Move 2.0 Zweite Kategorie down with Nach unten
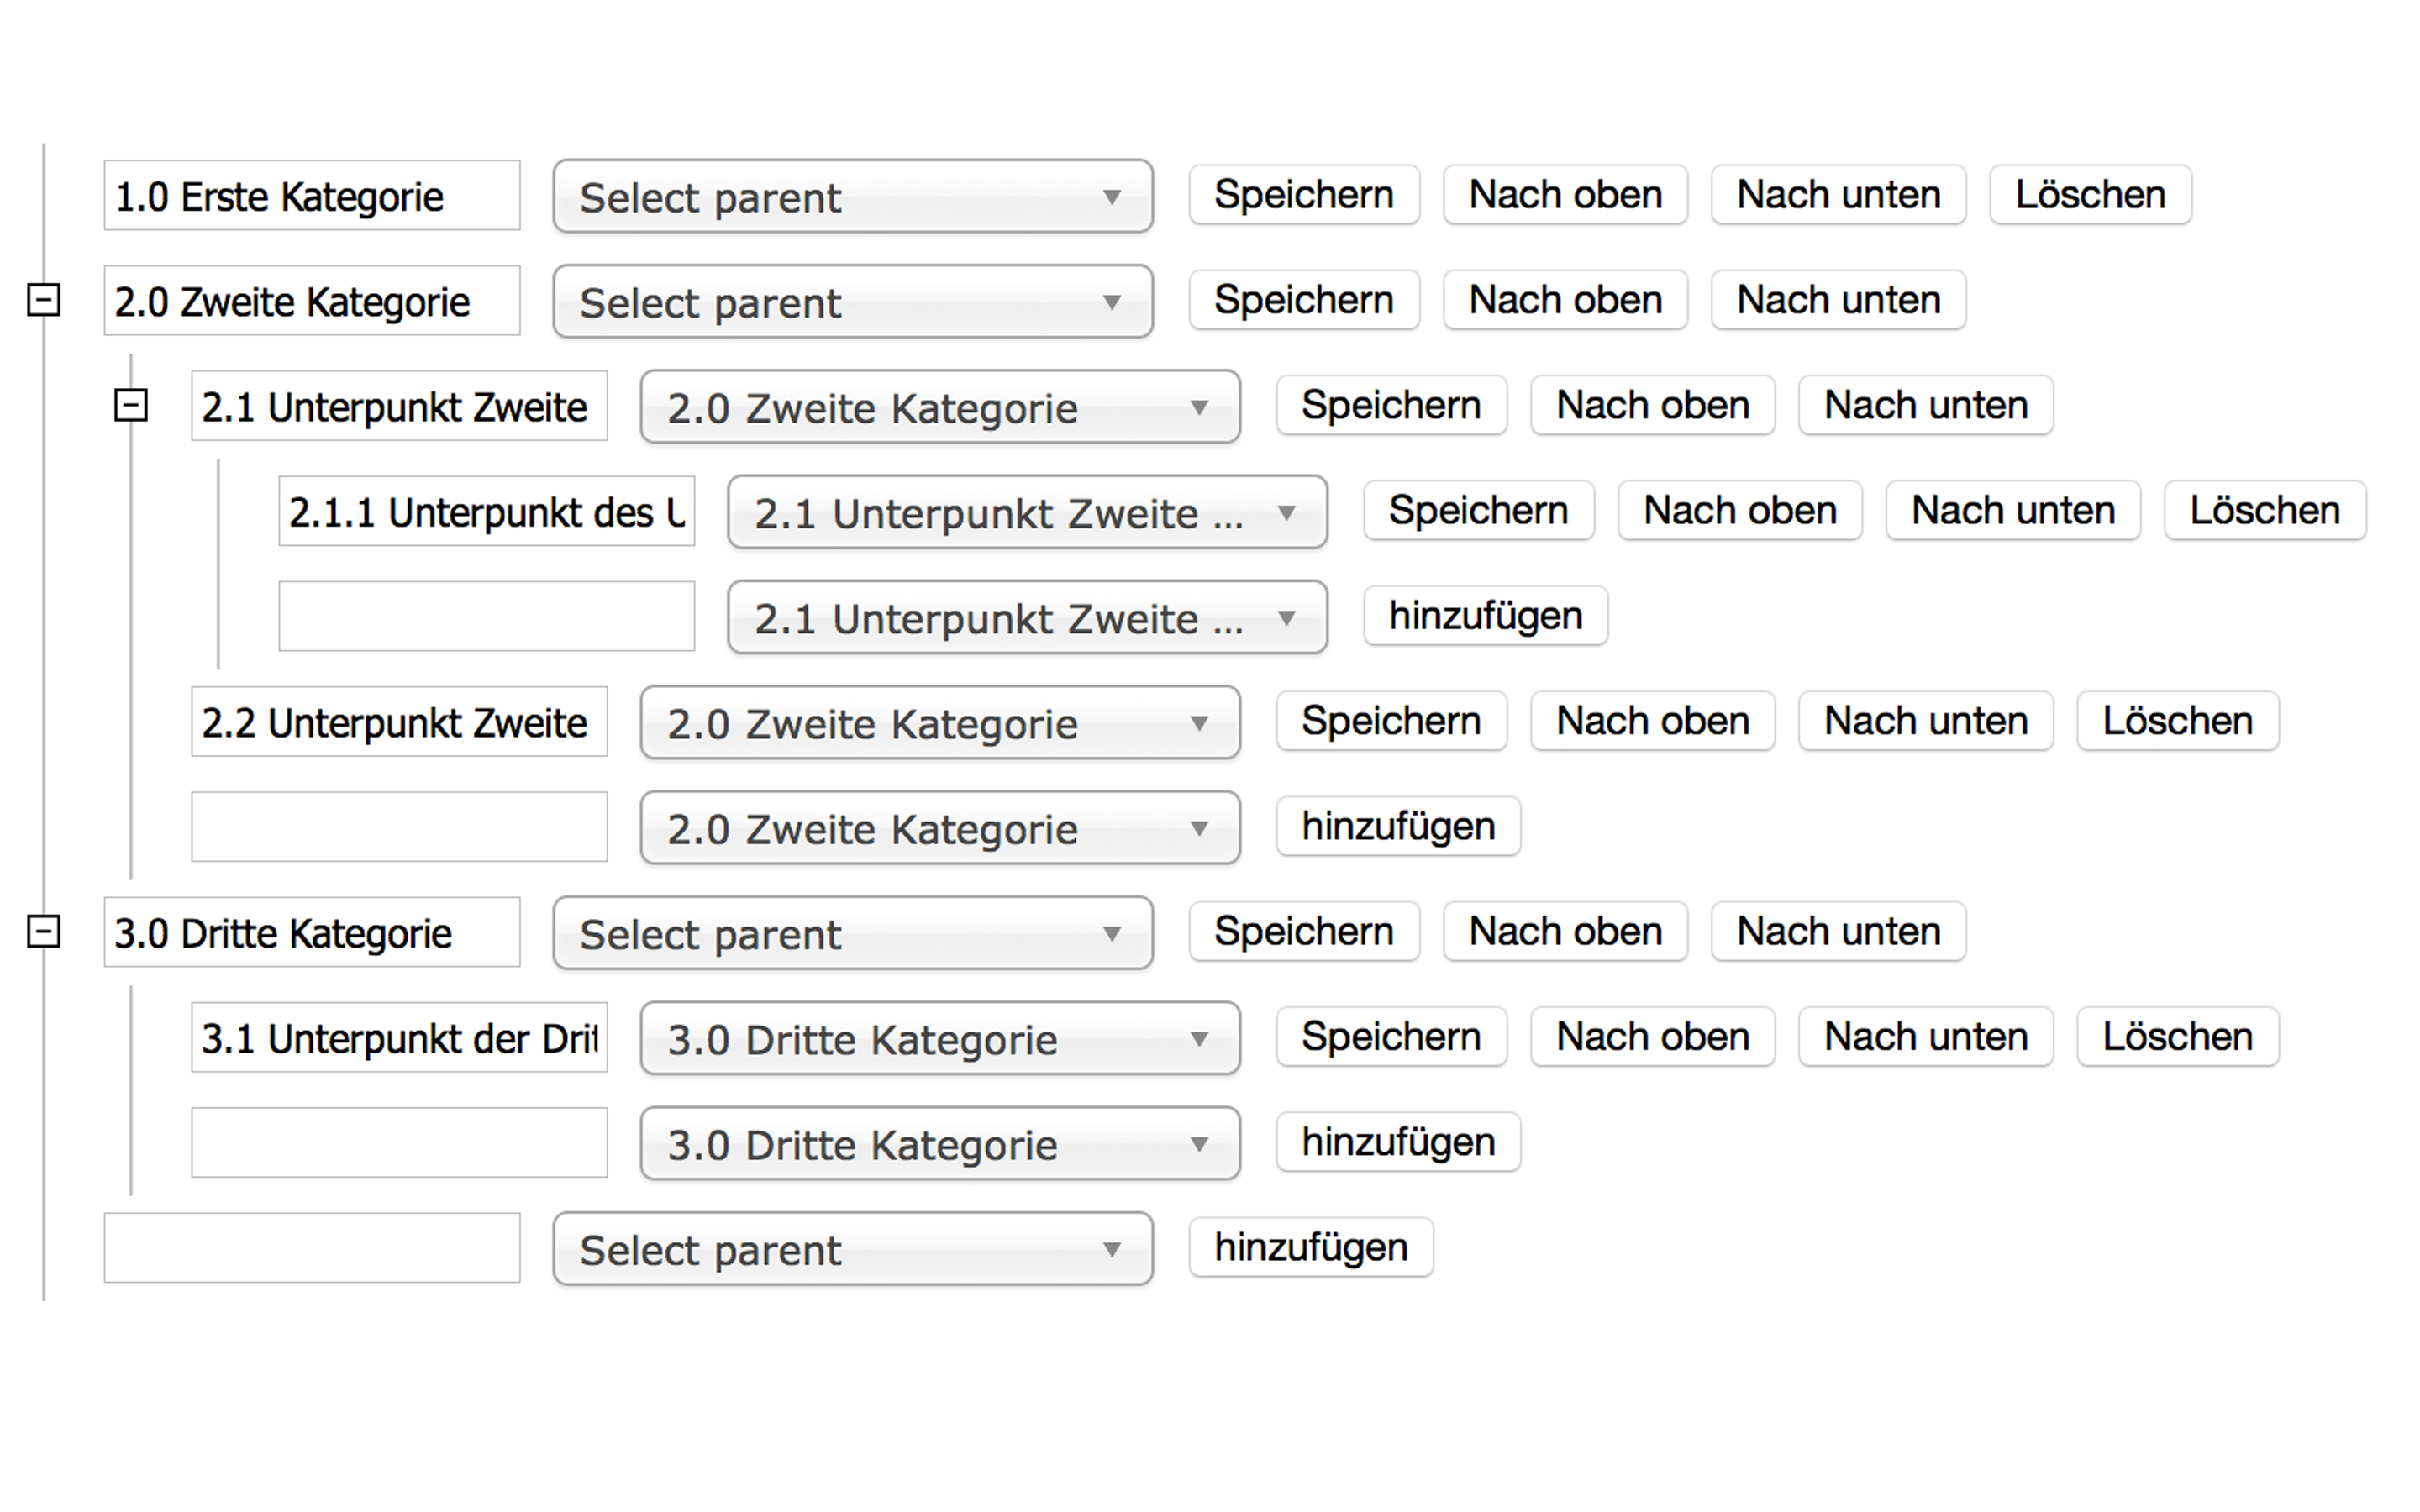The image size is (2420, 1512). click(1837, 300)
